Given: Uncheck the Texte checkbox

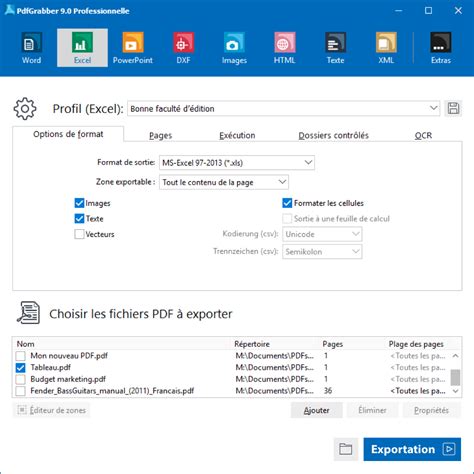Looking at the screenshot, I should pyautogui.click(x=79, y=219).
